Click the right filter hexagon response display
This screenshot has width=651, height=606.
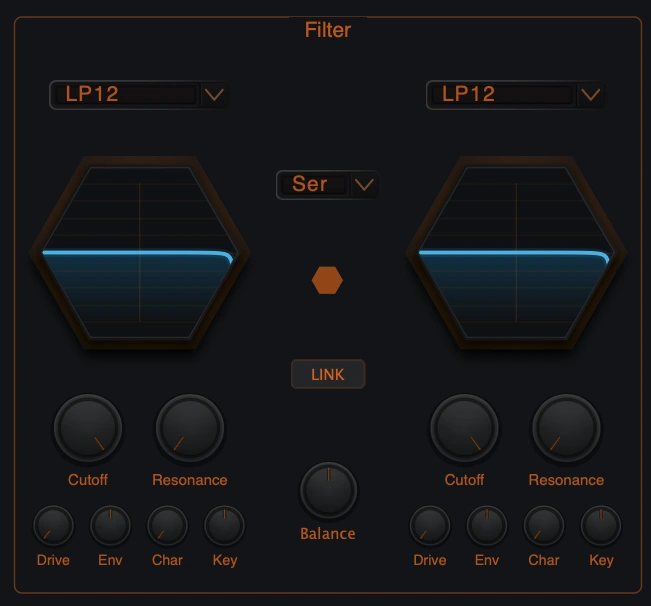(516, 253)
